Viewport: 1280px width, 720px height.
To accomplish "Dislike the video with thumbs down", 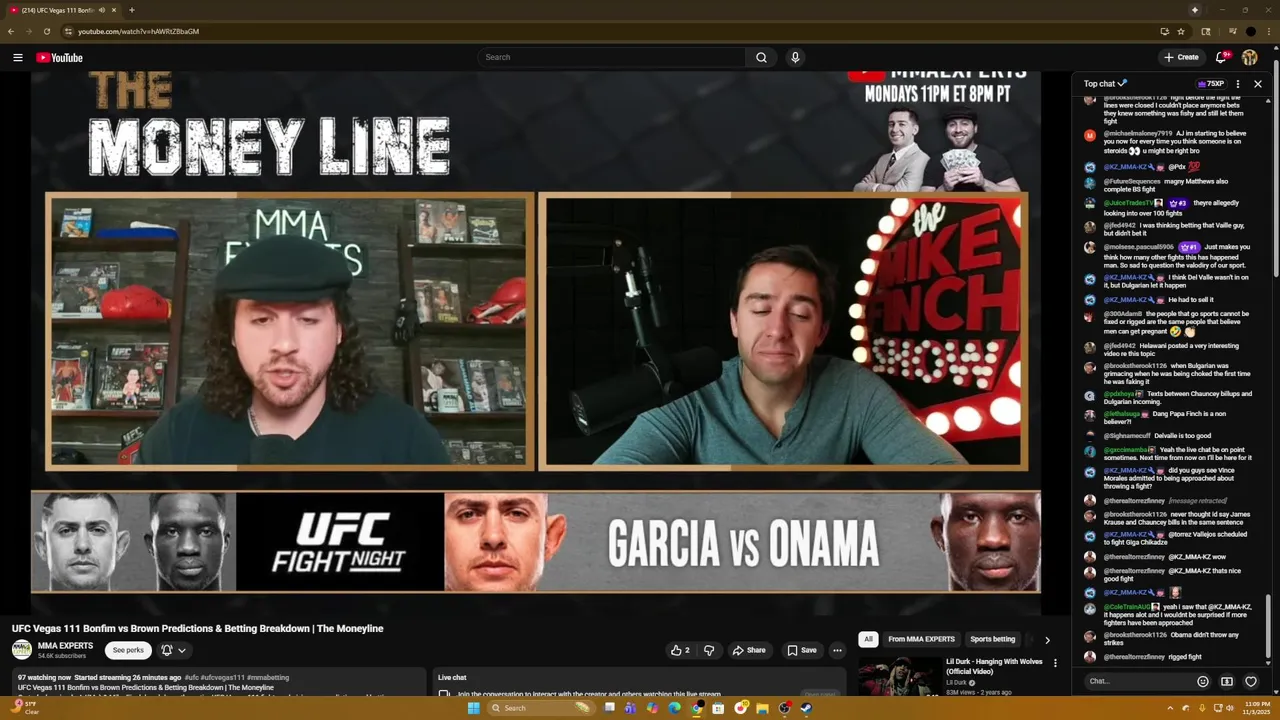I will tap(709, 650).
